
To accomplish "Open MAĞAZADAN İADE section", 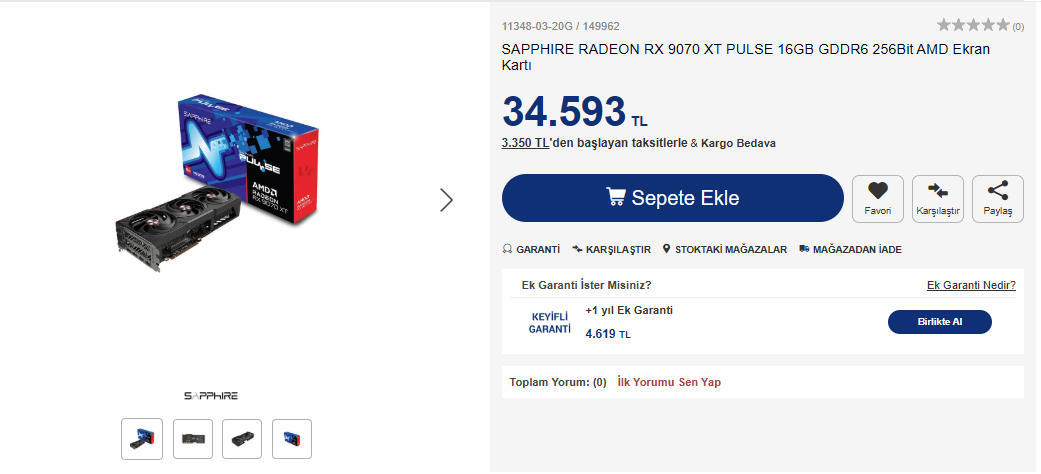I will (x=850, y=249).
